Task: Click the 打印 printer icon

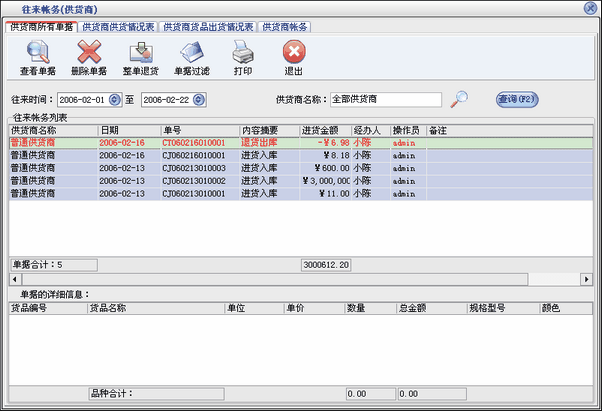Action: point(243,50)
